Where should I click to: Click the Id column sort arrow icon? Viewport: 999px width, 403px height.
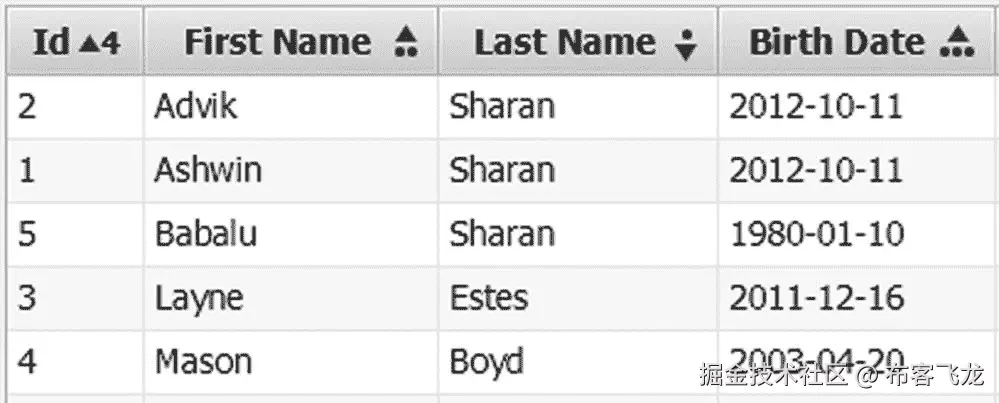[92, 44]
